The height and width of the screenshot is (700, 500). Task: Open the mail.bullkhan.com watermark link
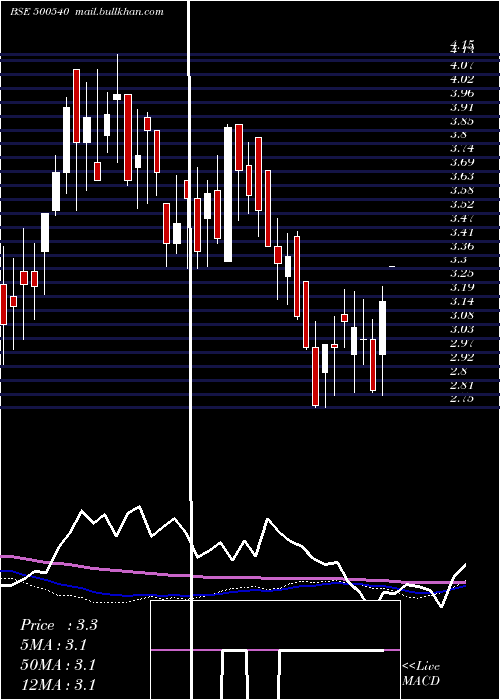[118, 12]
